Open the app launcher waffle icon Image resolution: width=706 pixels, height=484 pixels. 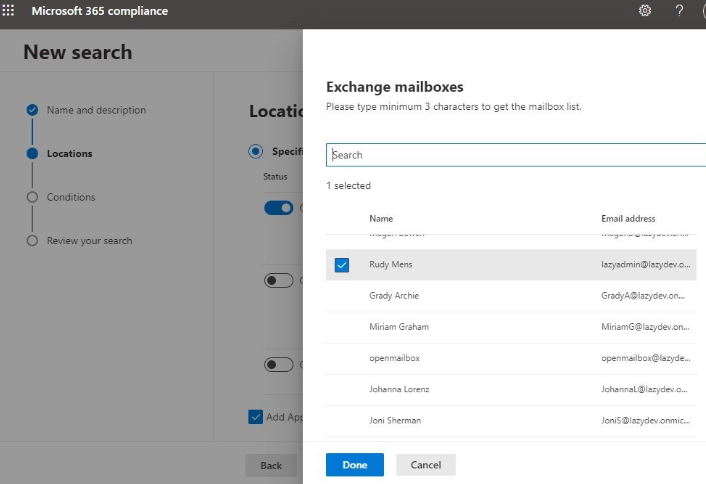8,10
